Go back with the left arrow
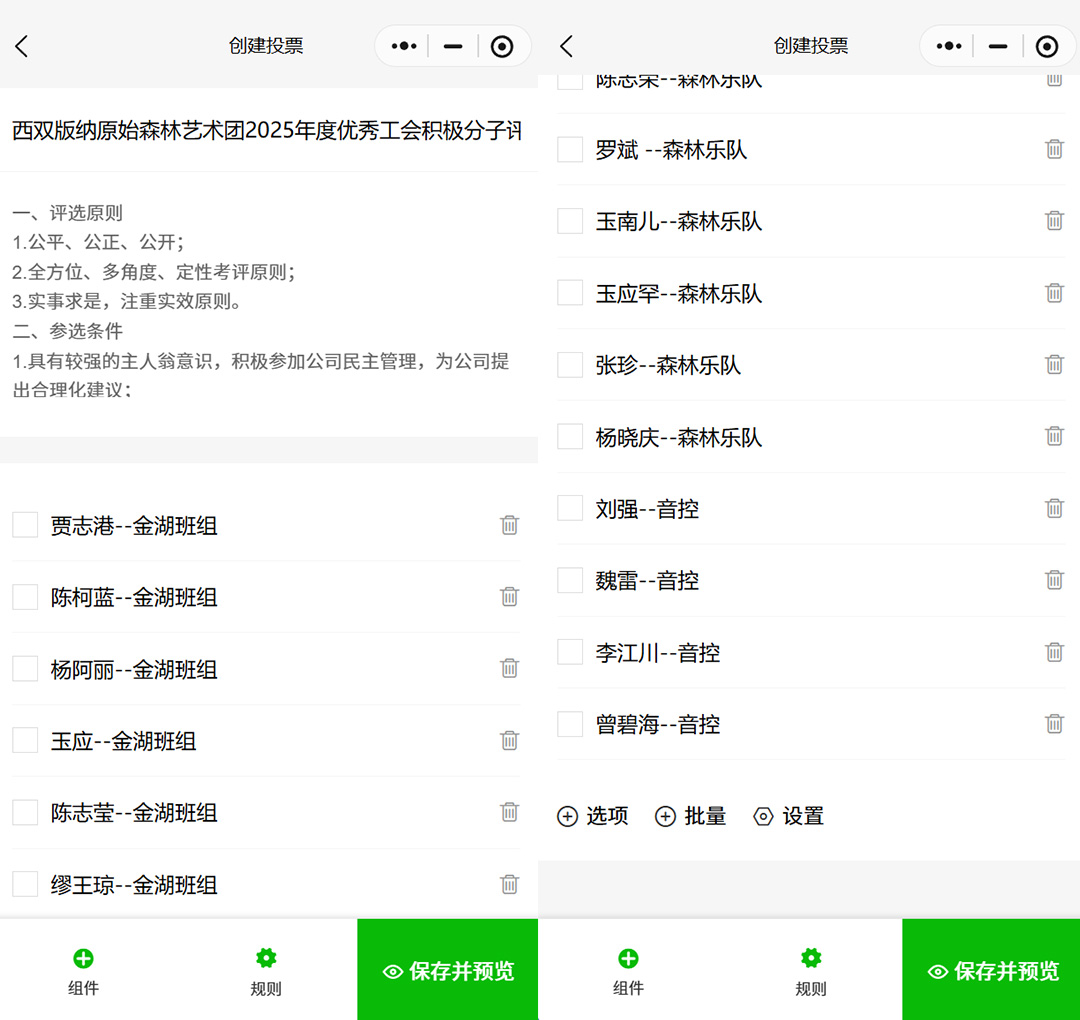The width and height of the screenshot is (1080, 1020). click(x=22, y=45)
